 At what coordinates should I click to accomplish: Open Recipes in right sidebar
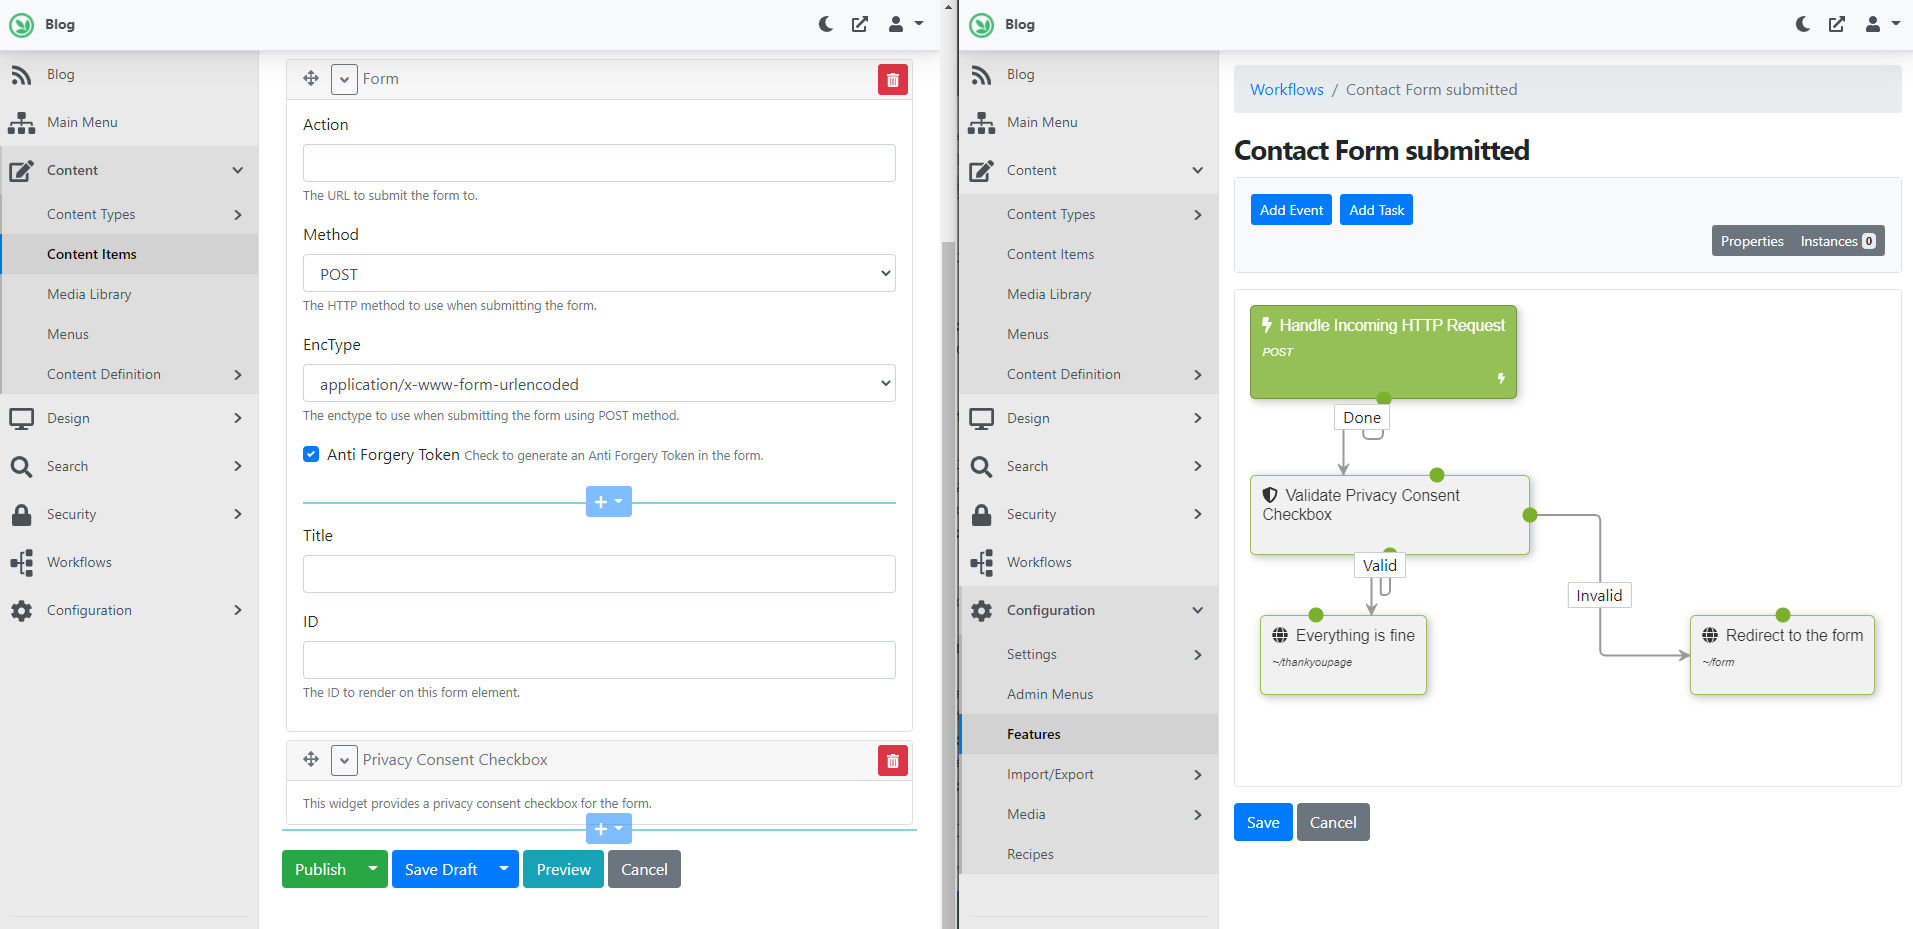point(1088,854)
